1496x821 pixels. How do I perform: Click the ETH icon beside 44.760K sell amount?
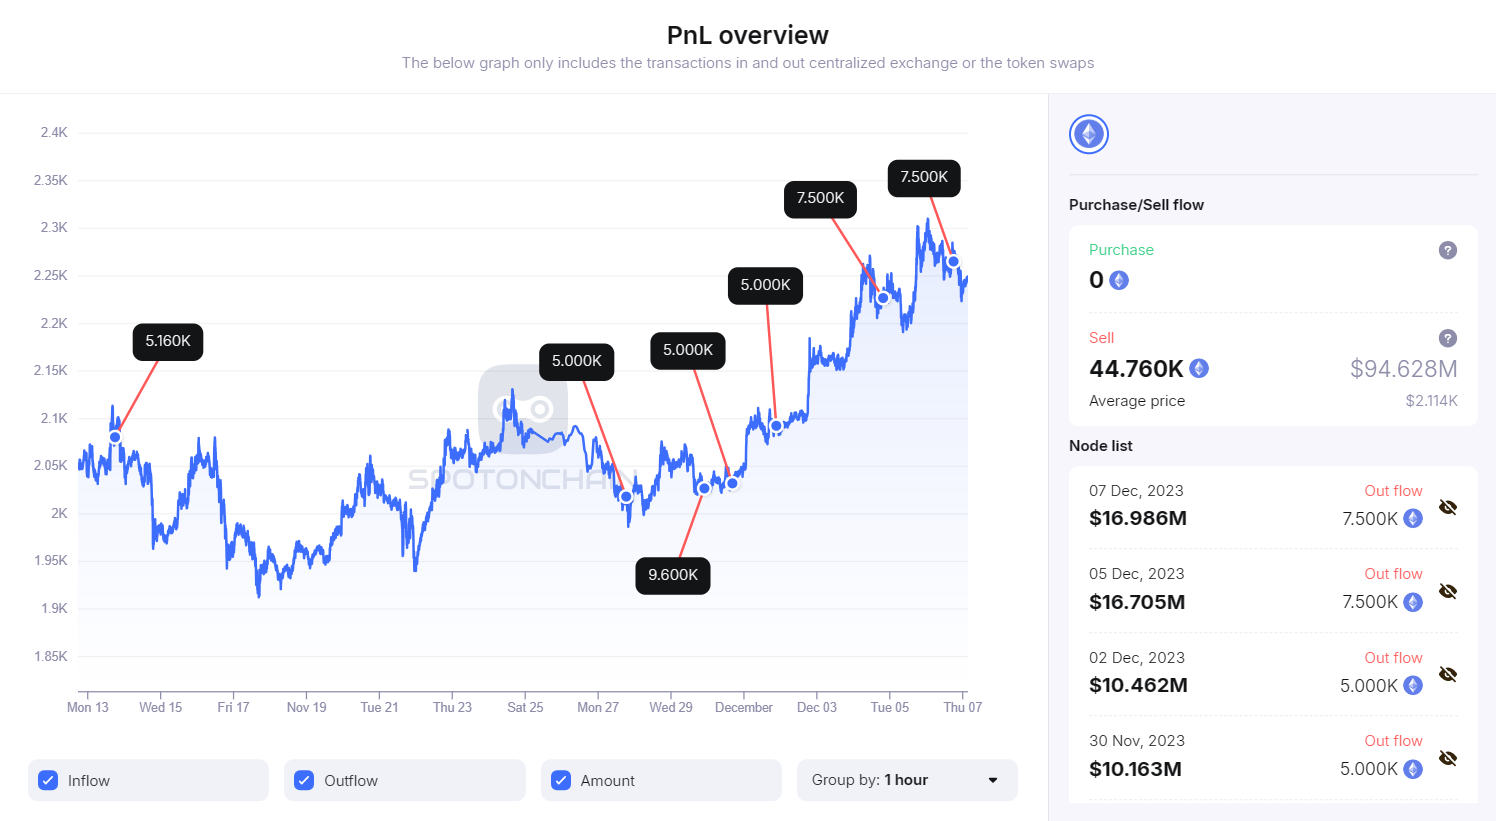(1198, 368)
